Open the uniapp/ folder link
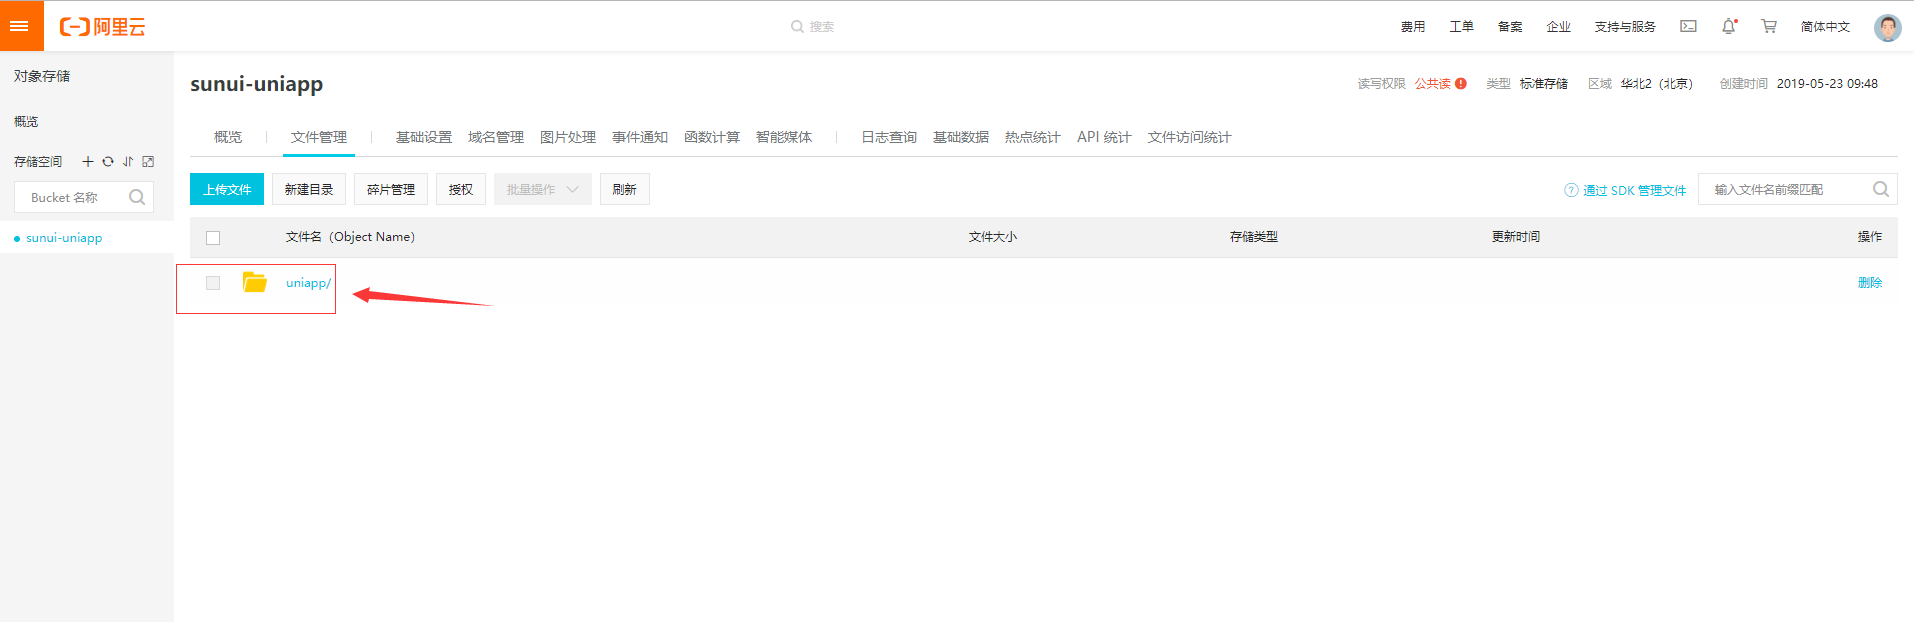The width and height of the screenshot is (1914, 622). click(x=308, y=283)
